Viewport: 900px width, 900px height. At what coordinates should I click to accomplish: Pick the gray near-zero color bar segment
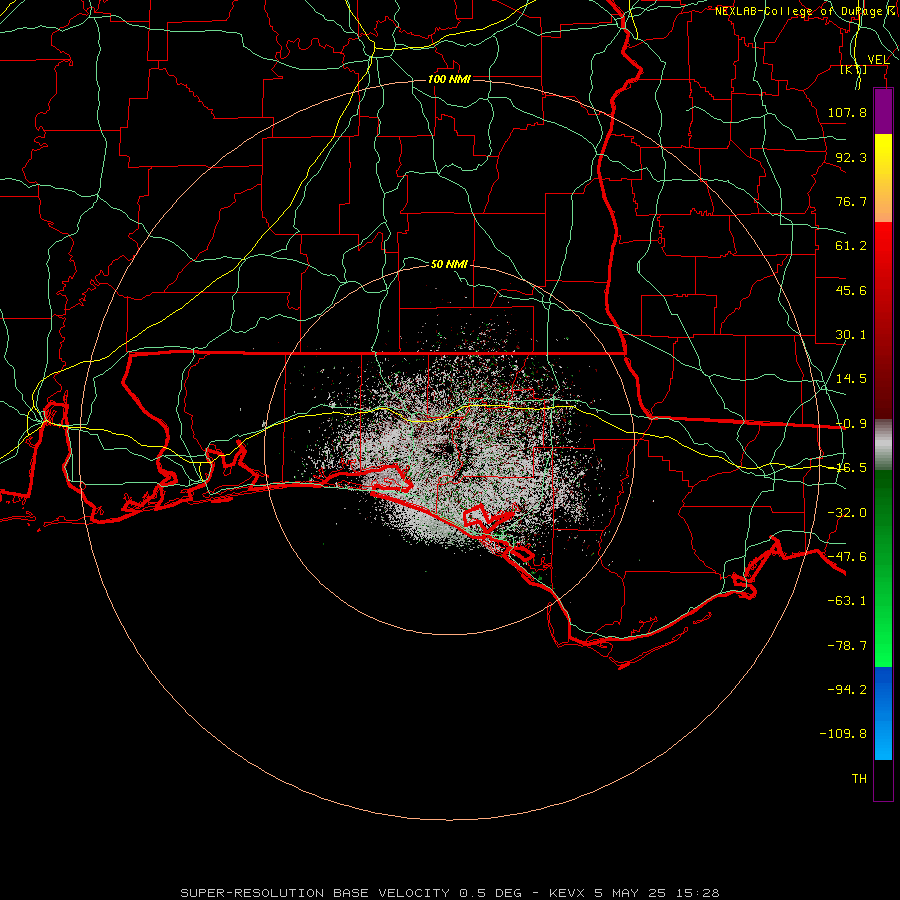[x=883, y=445]
